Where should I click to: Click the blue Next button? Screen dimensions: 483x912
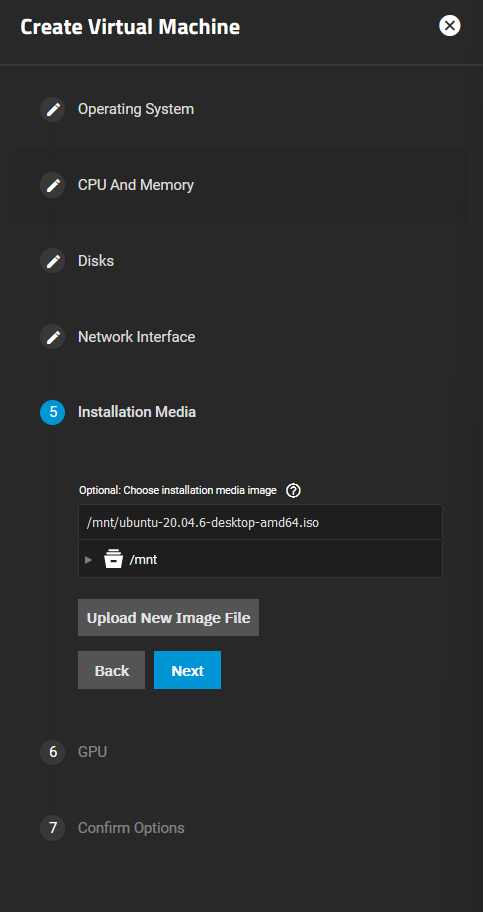pyautogui.click(x=187, y=670)
